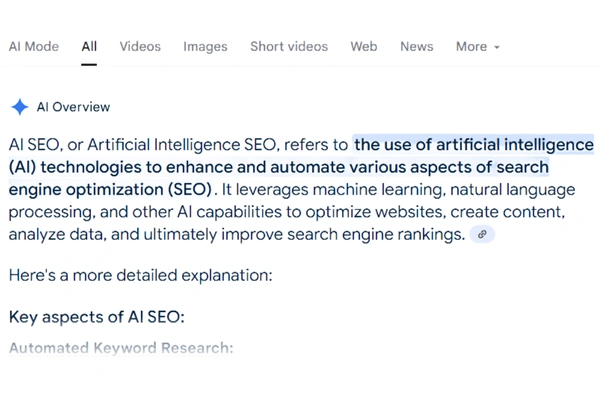Screen dimensions: 600x400
Task: Switch to the Web results tab
Action: [364, 46]
